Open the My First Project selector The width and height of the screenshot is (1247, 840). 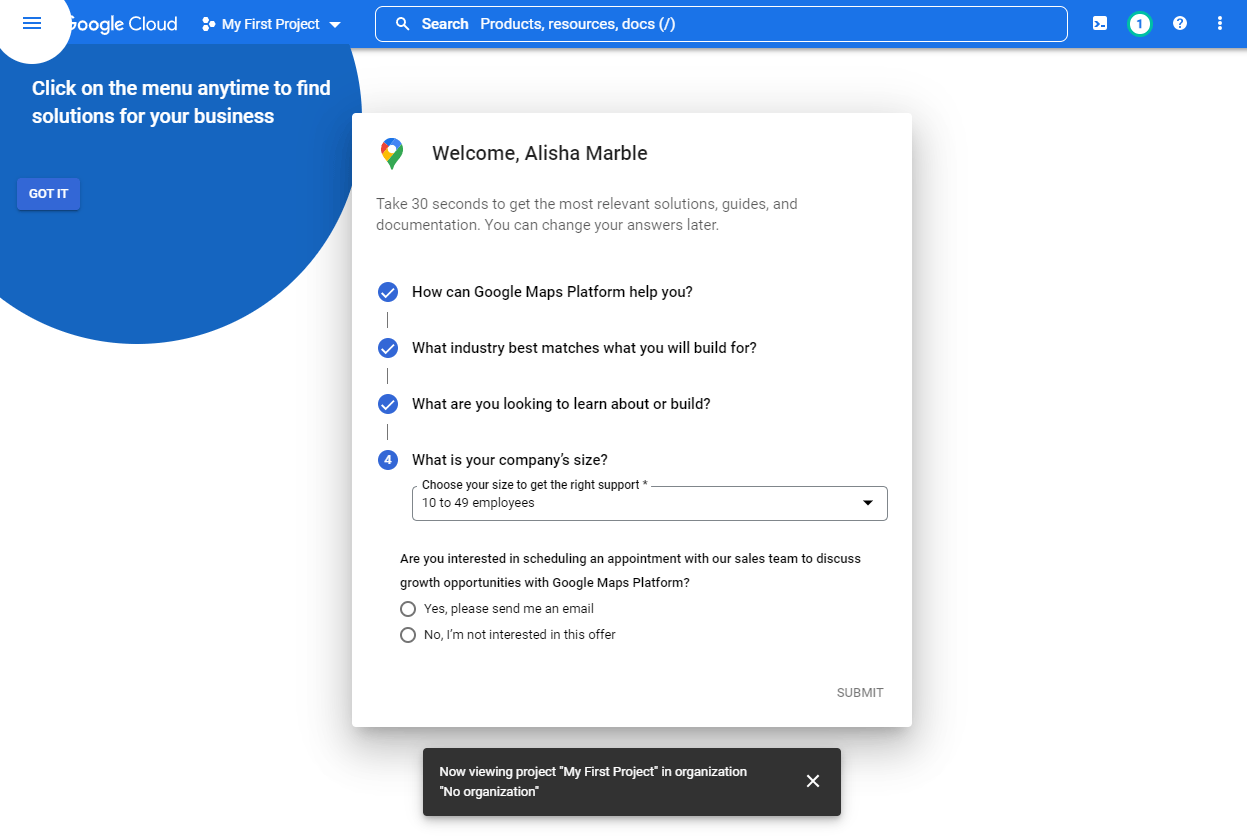271,24
